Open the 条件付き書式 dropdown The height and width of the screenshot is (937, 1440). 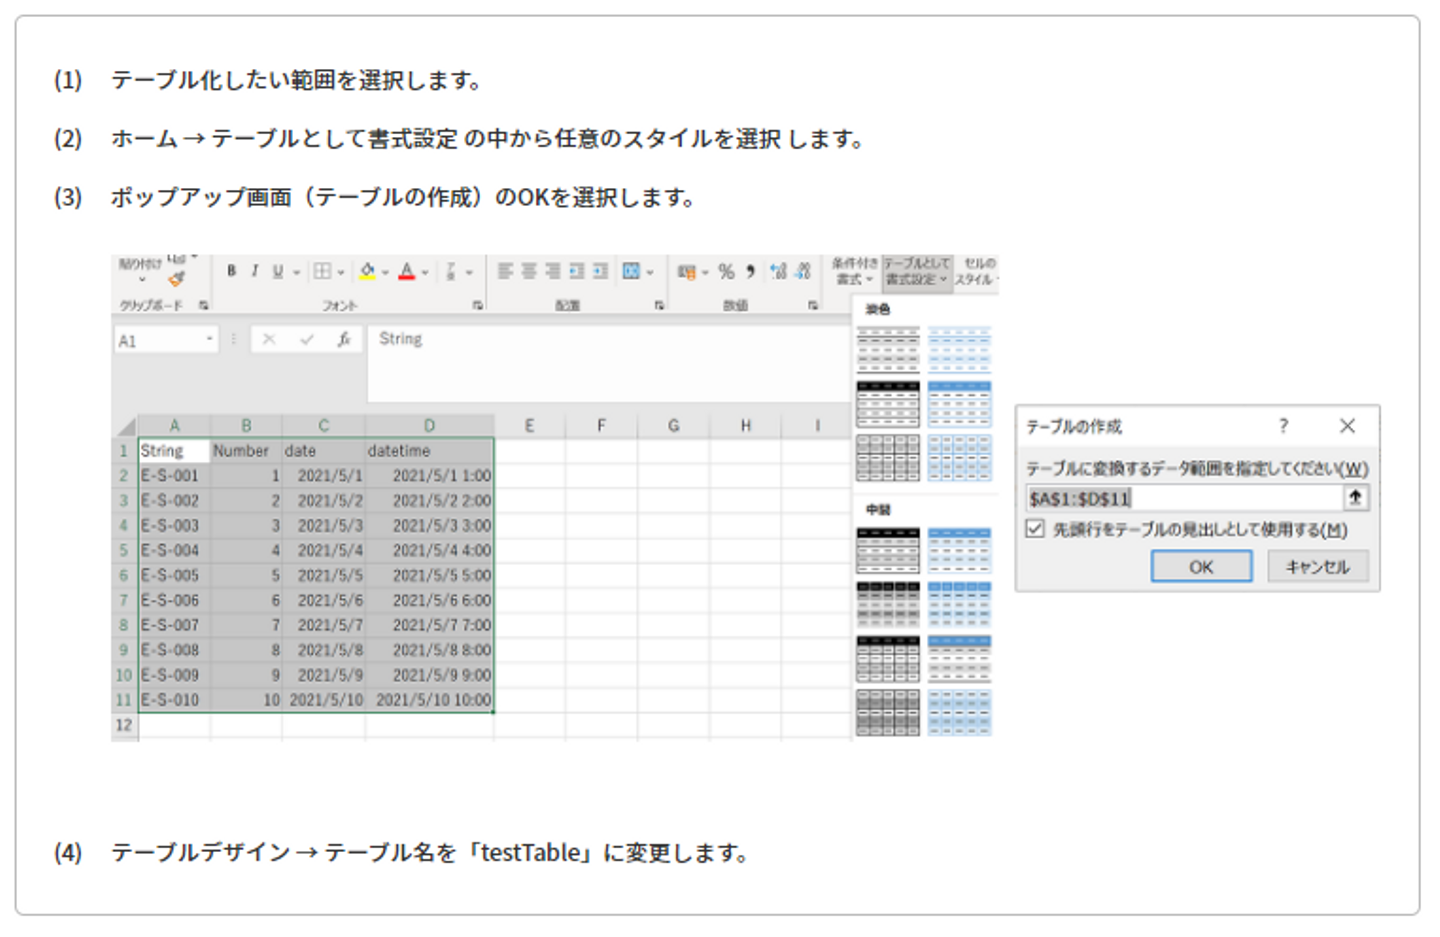pyautogui.click(x=855, y=271)
